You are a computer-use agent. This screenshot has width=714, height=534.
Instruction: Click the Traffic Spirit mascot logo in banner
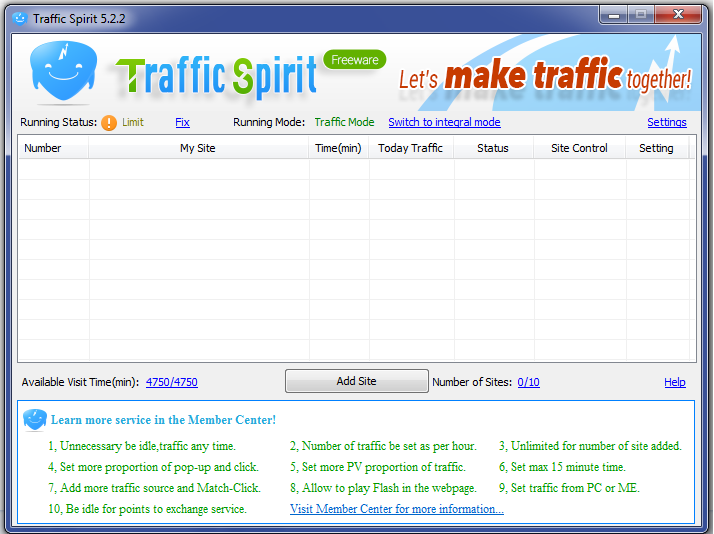63,71
